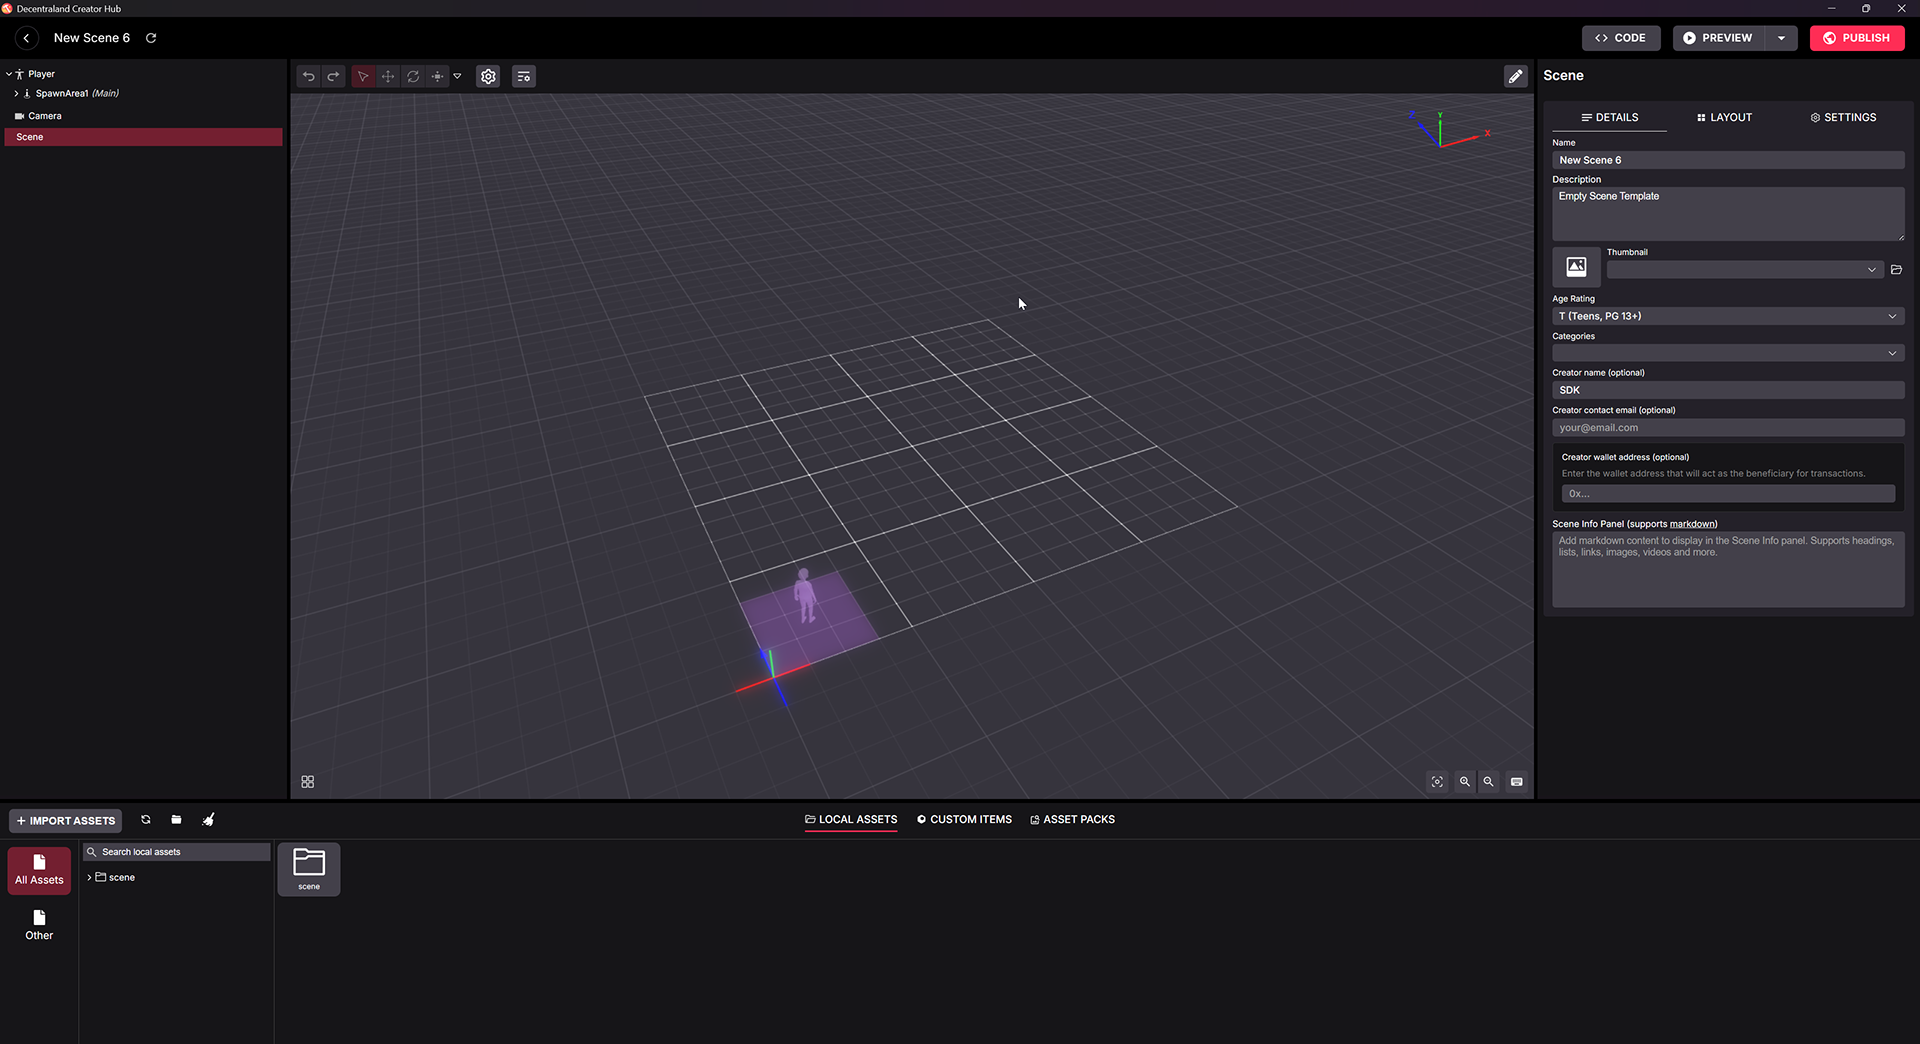Viewport: 1920px width, 1044px height.
Task: Toggle the pencil edit icon near the Scene panel
Action: (x=1516, y=76)
